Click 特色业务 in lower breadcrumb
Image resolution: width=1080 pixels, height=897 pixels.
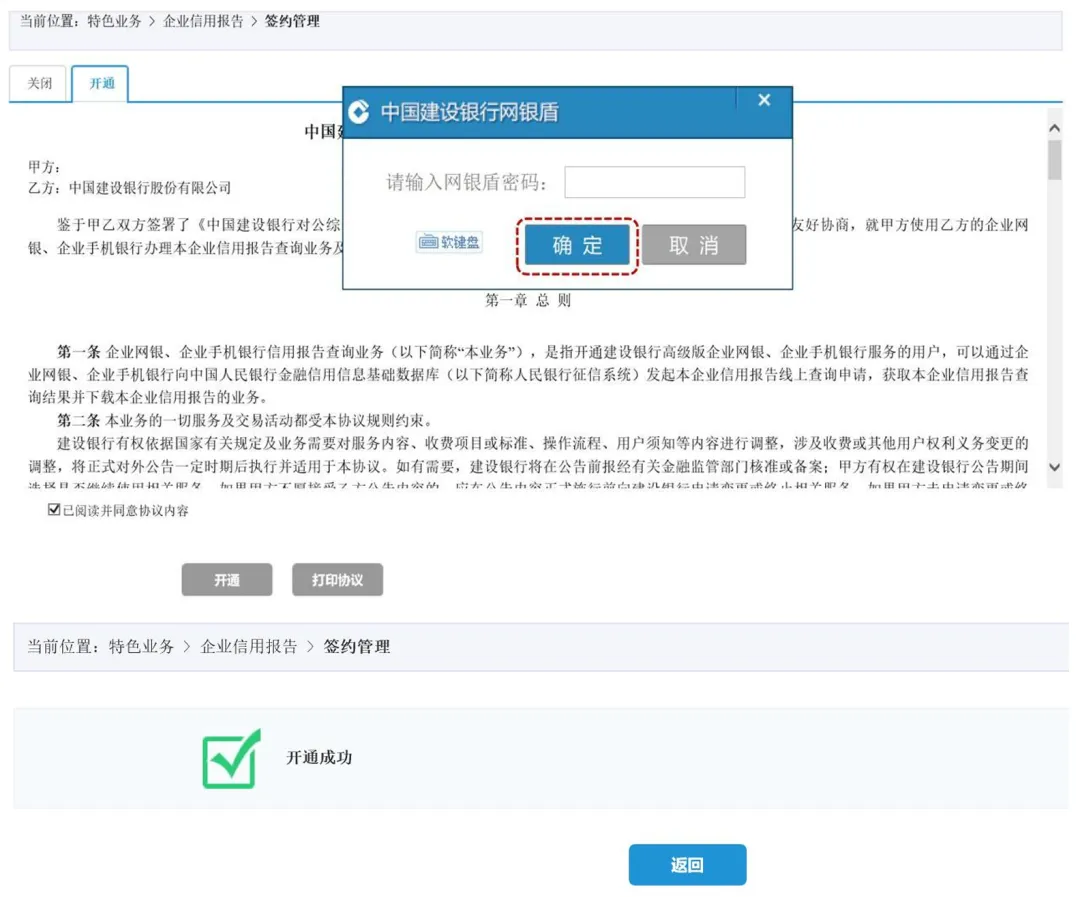pos(141,646)
